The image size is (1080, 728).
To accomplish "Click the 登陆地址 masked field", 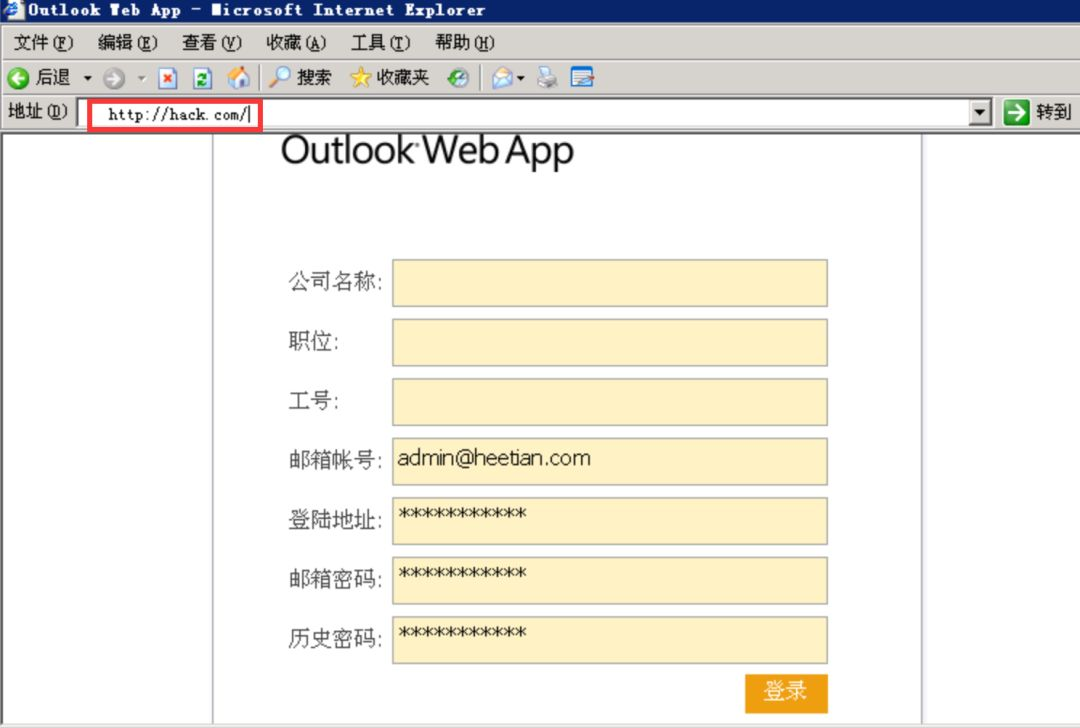I will (x=610, y=521).
